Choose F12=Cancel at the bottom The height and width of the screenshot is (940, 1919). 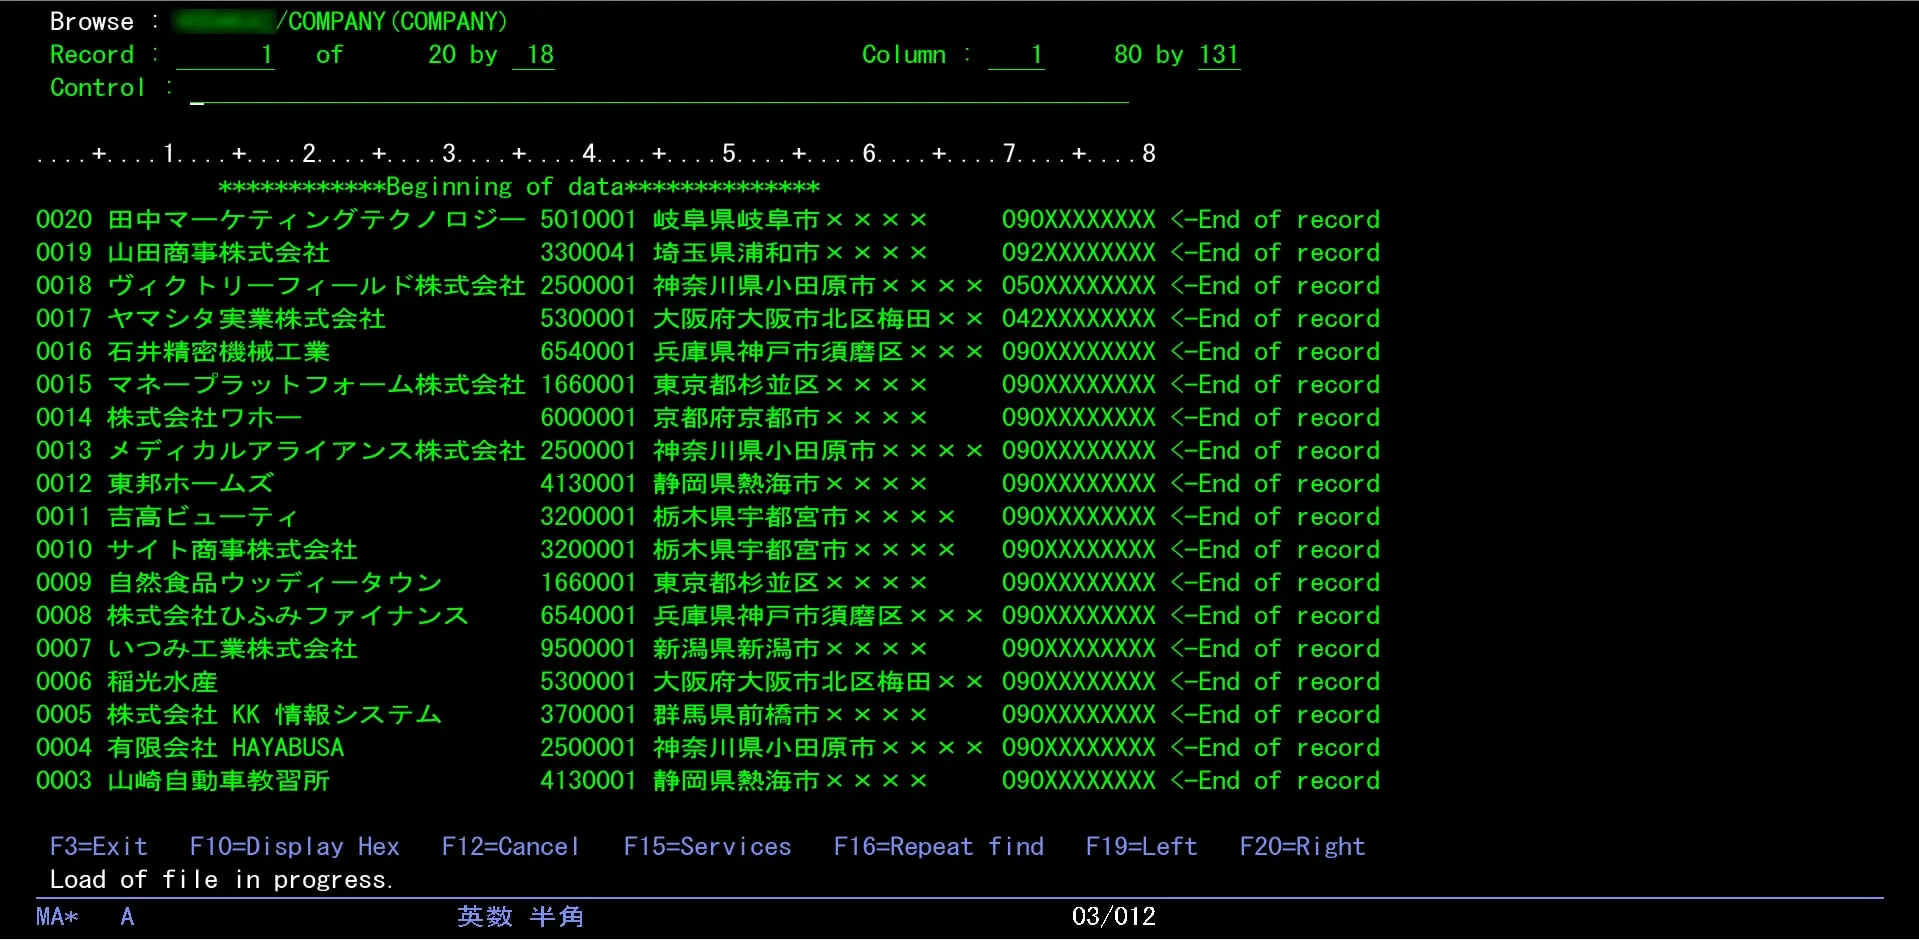(x=511, y=846)
